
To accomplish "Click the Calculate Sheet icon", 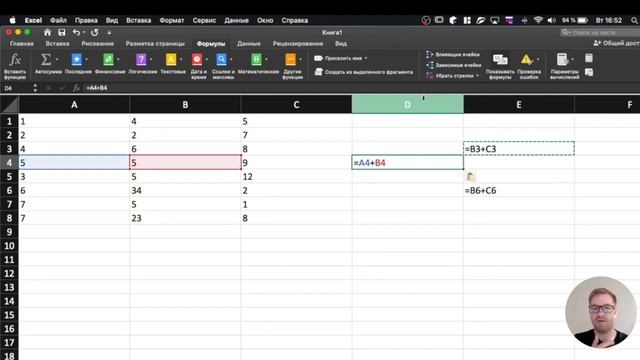I will point(589,72).
